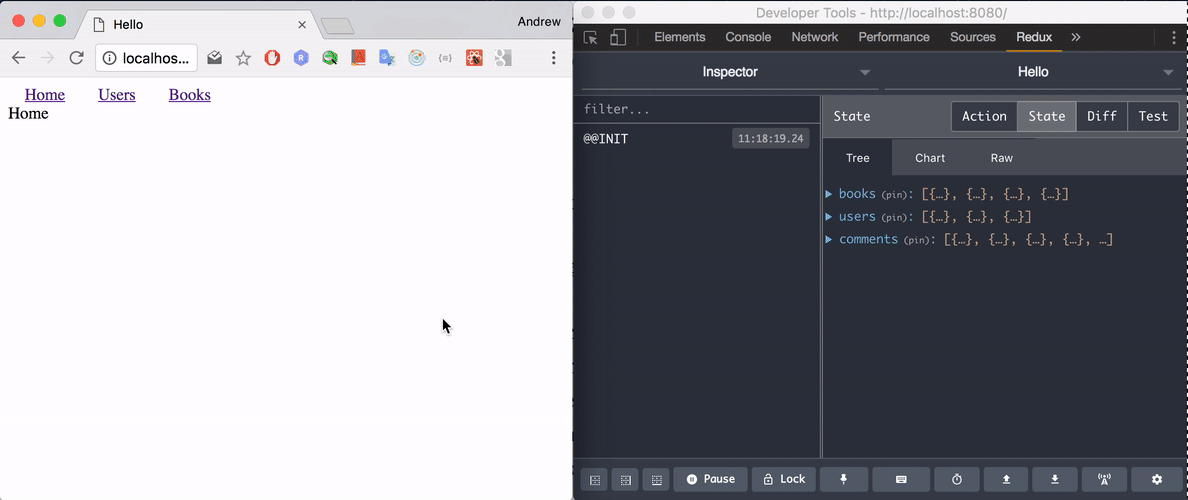Follow the Books link on the page
This screenshot has height=500, width=1188.
pyautogui.click(x=189, y=95)
